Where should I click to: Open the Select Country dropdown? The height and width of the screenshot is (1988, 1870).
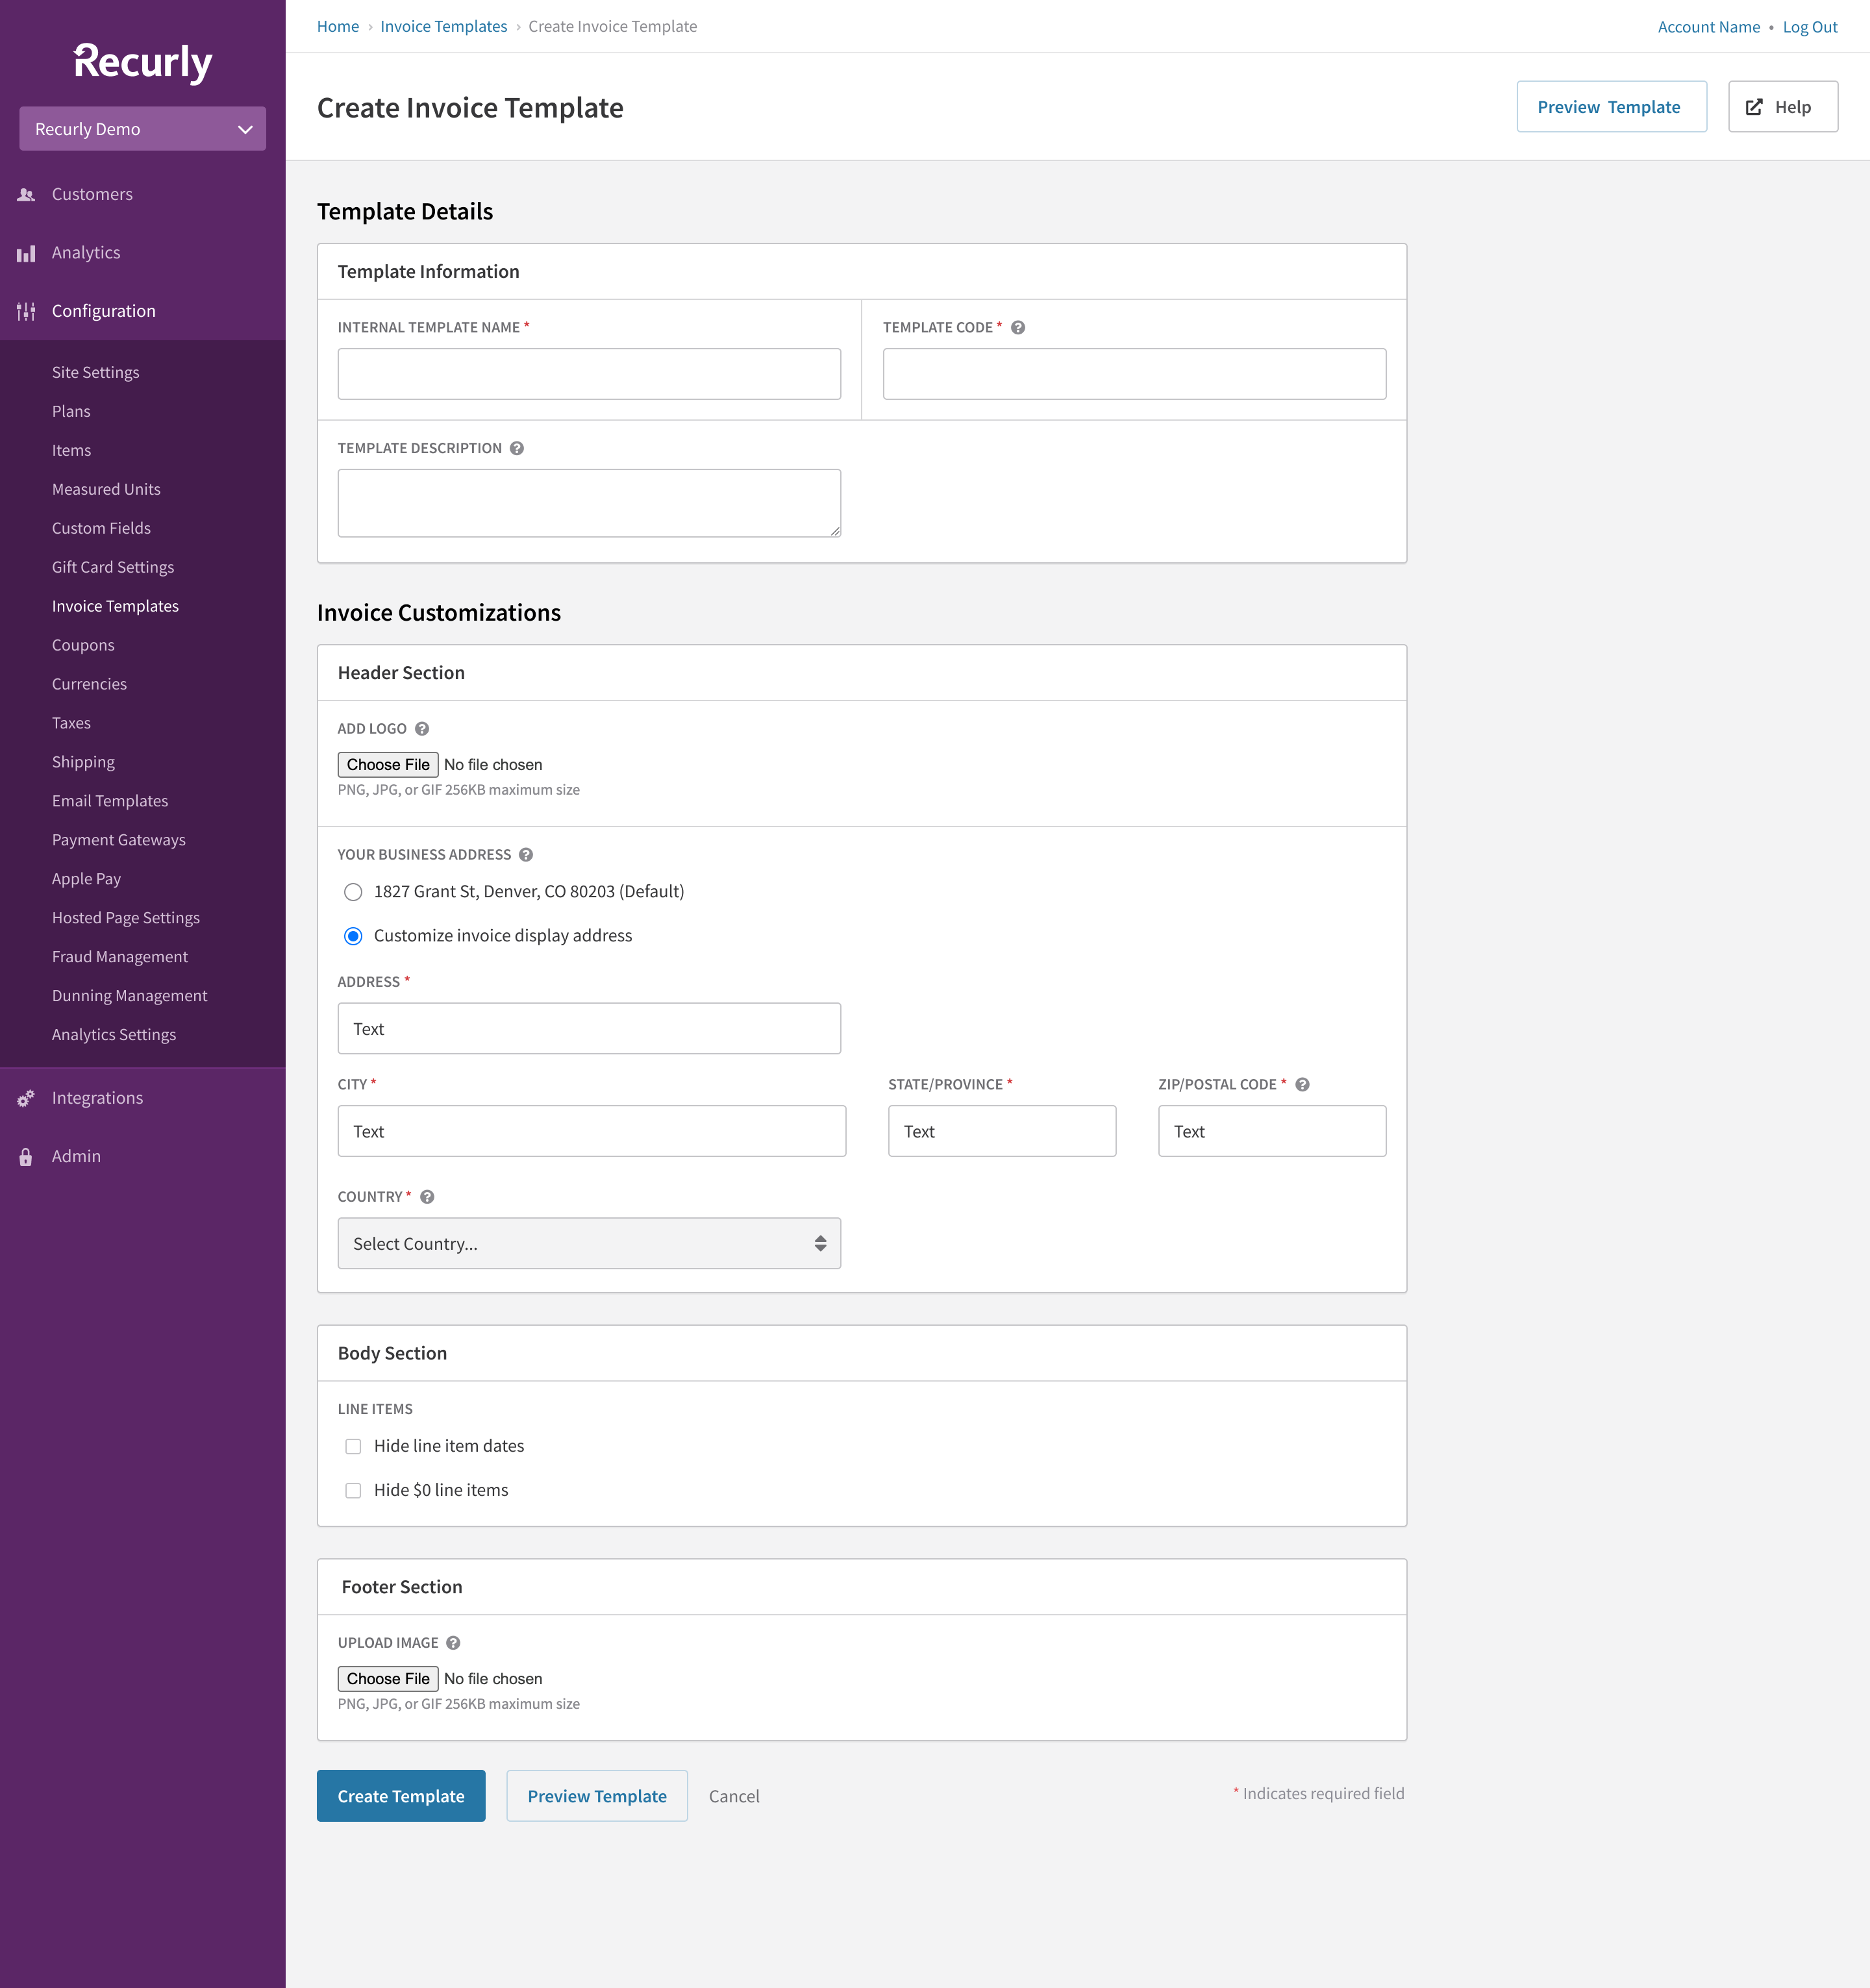pyautogui.click(x=589, y=1243)
